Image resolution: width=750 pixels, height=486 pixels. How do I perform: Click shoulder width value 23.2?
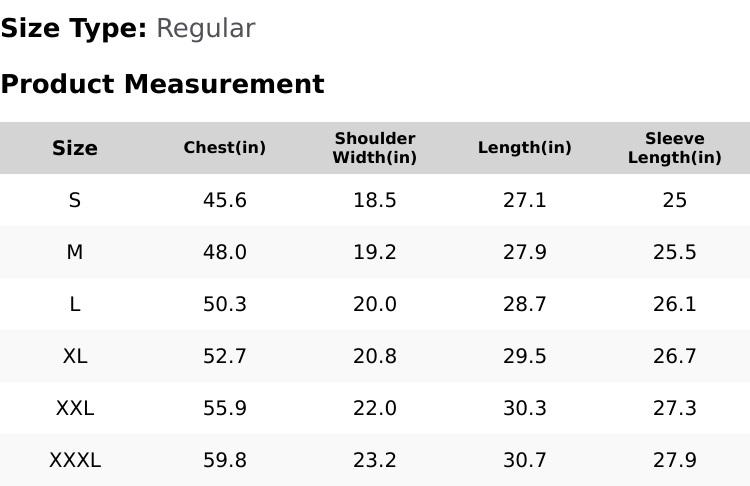tap(375, 460)
